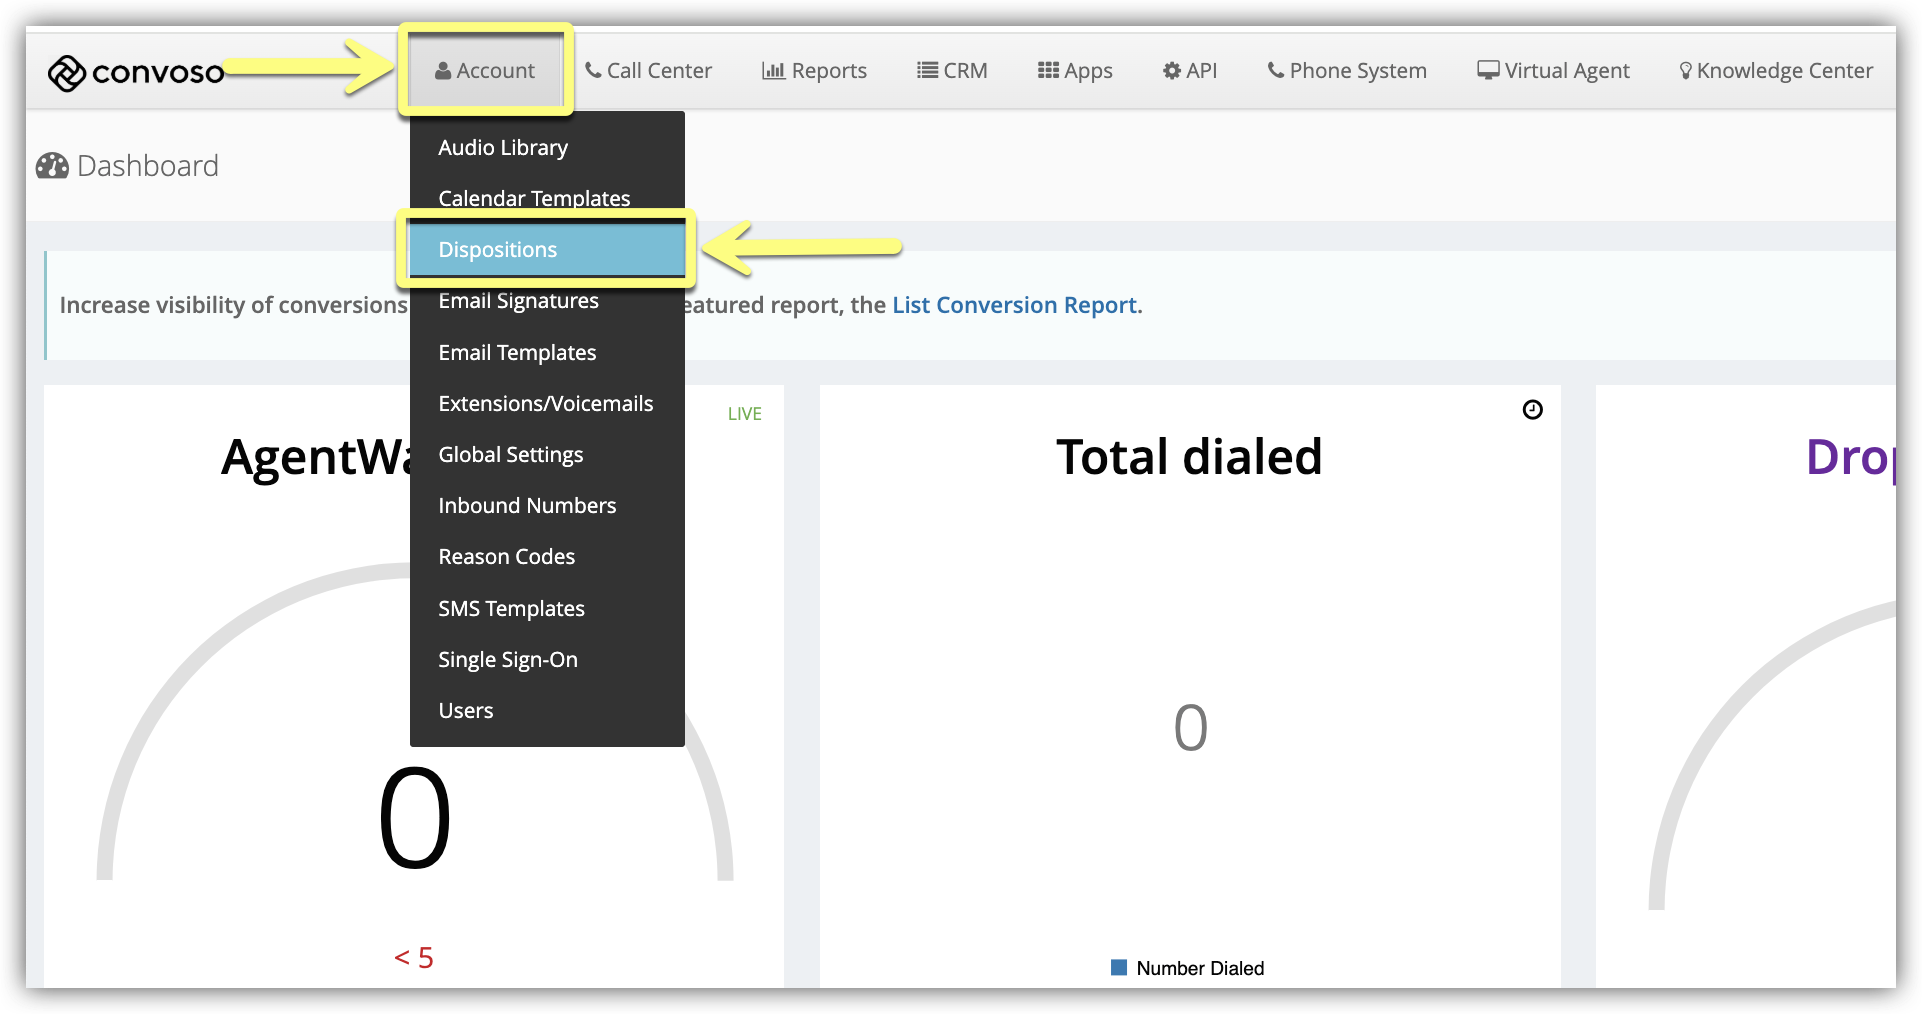Open Users from the Account dropdown
1922x1014 pixels.
[x=547, y=710]
